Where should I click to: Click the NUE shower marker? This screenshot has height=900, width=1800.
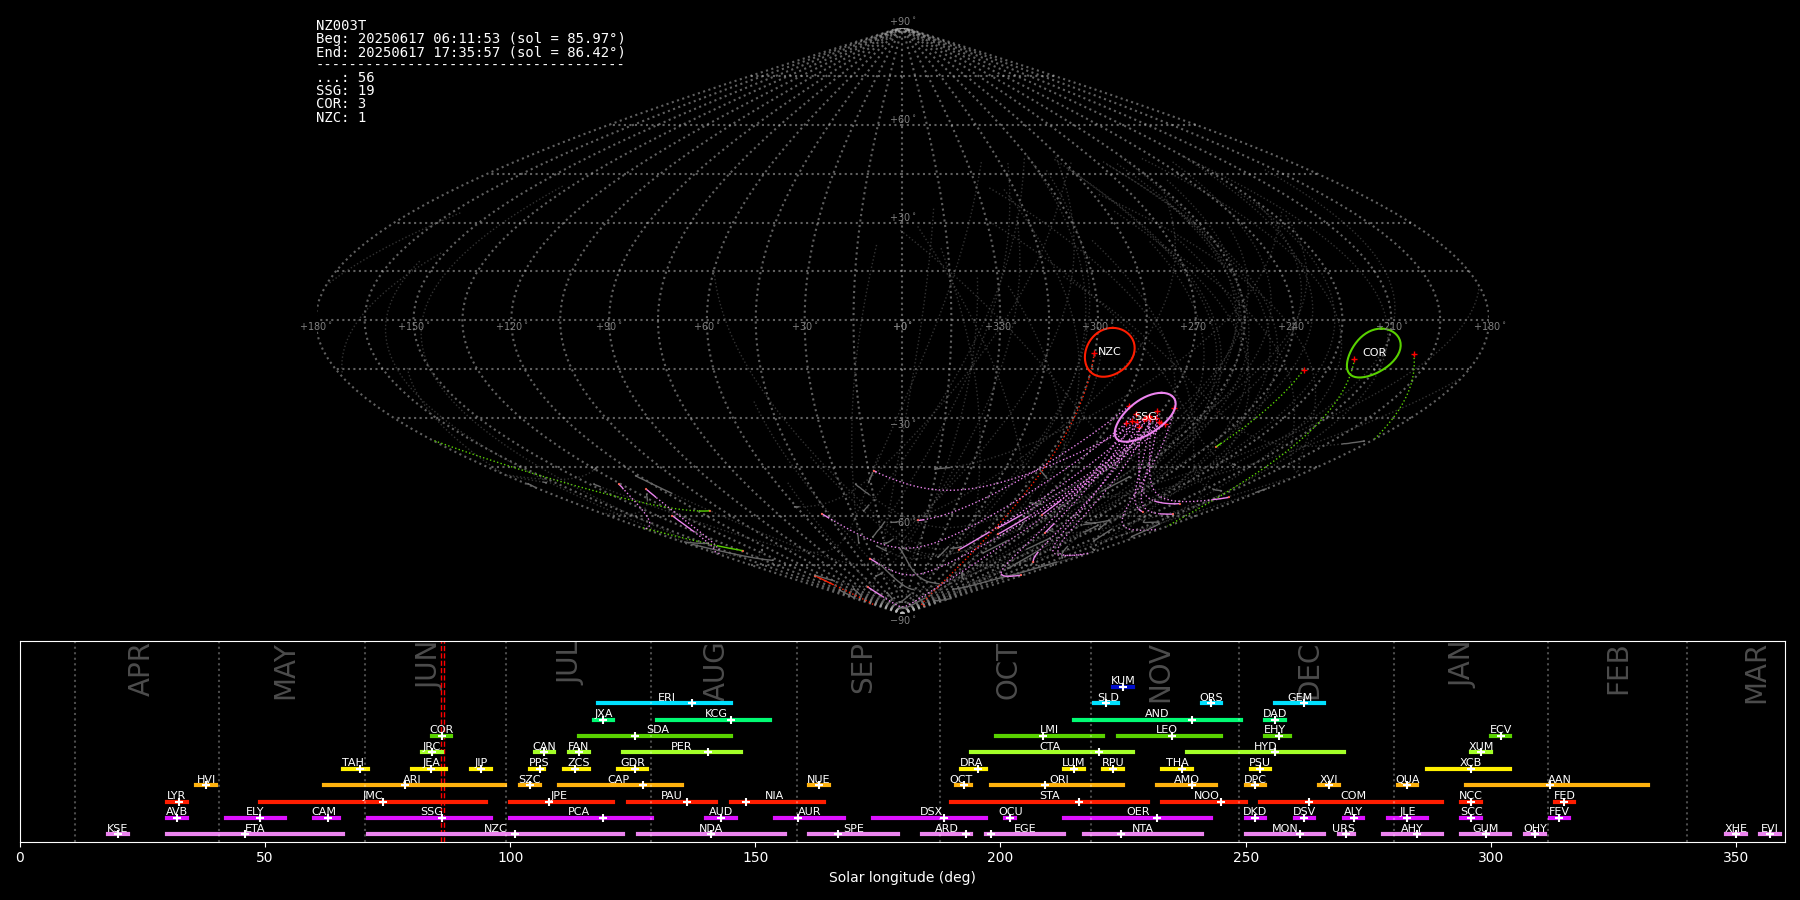click(819, 785)
